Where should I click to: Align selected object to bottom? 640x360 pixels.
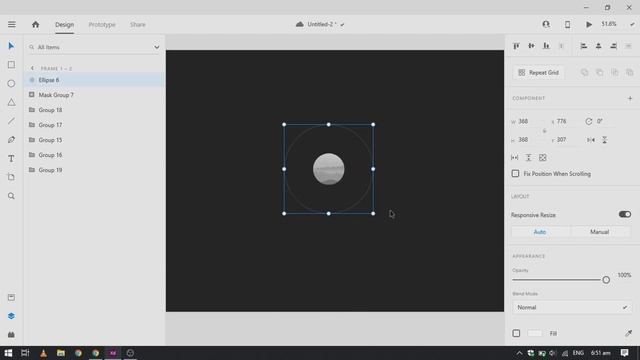(546, 46)
